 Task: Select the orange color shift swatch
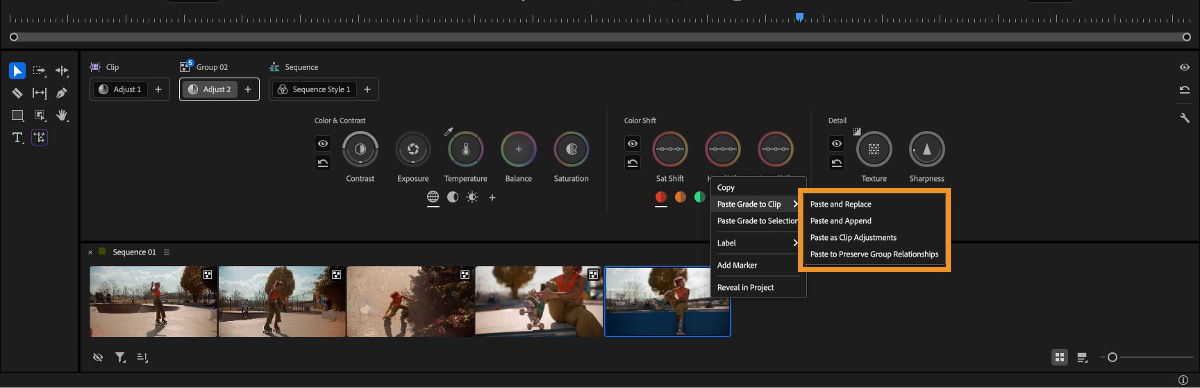680,197
